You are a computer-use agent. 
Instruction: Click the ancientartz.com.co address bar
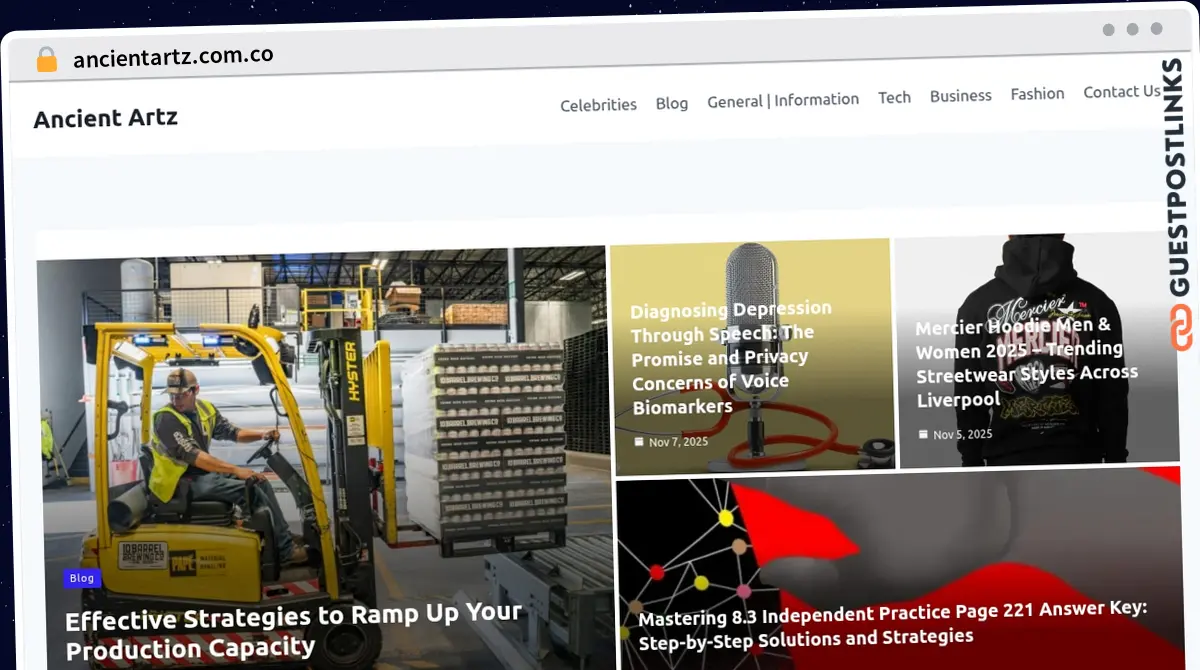click(173, 56)
